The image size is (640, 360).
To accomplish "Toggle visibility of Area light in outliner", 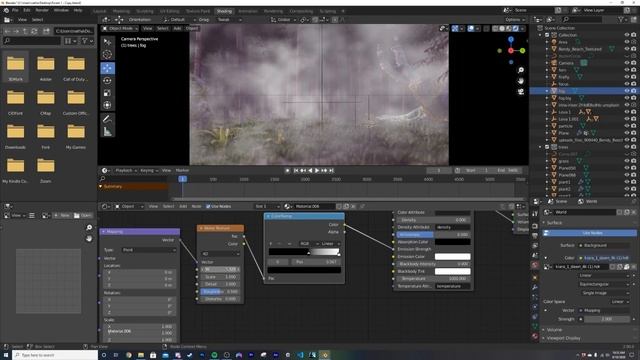I will [x=627, y=42].
